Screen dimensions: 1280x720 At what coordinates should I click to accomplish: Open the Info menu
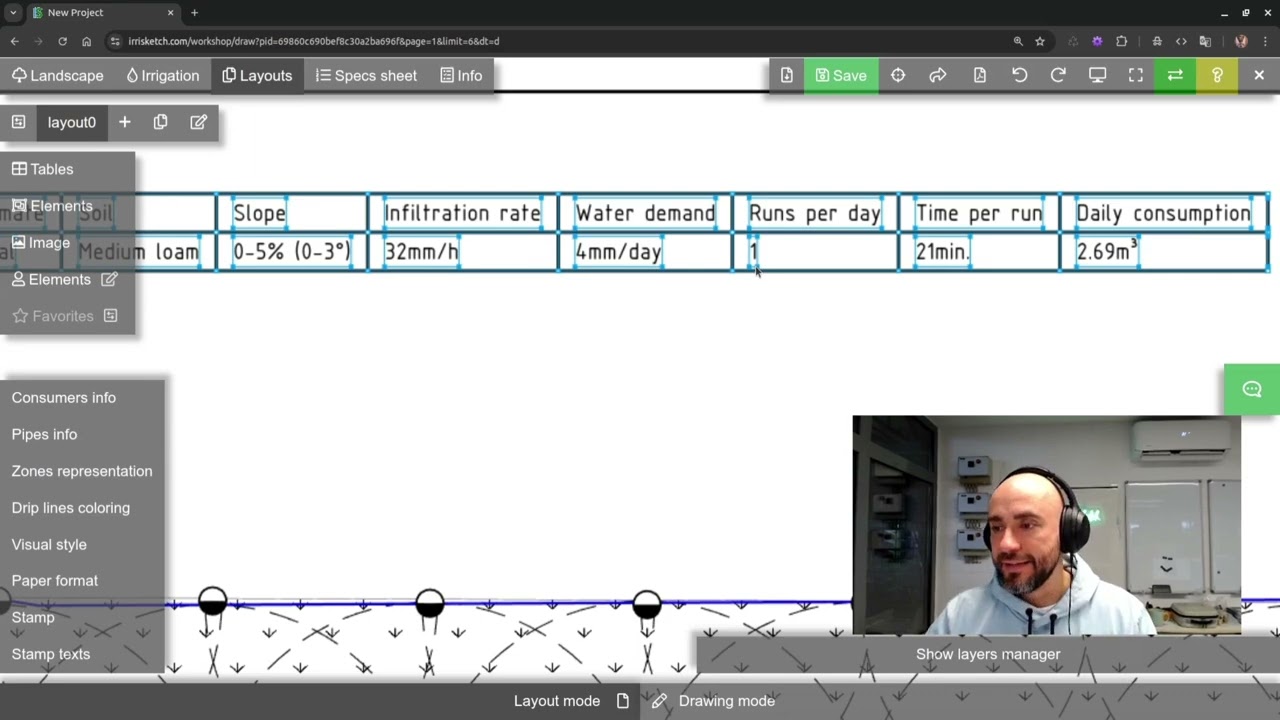click(x=461, y=75)
